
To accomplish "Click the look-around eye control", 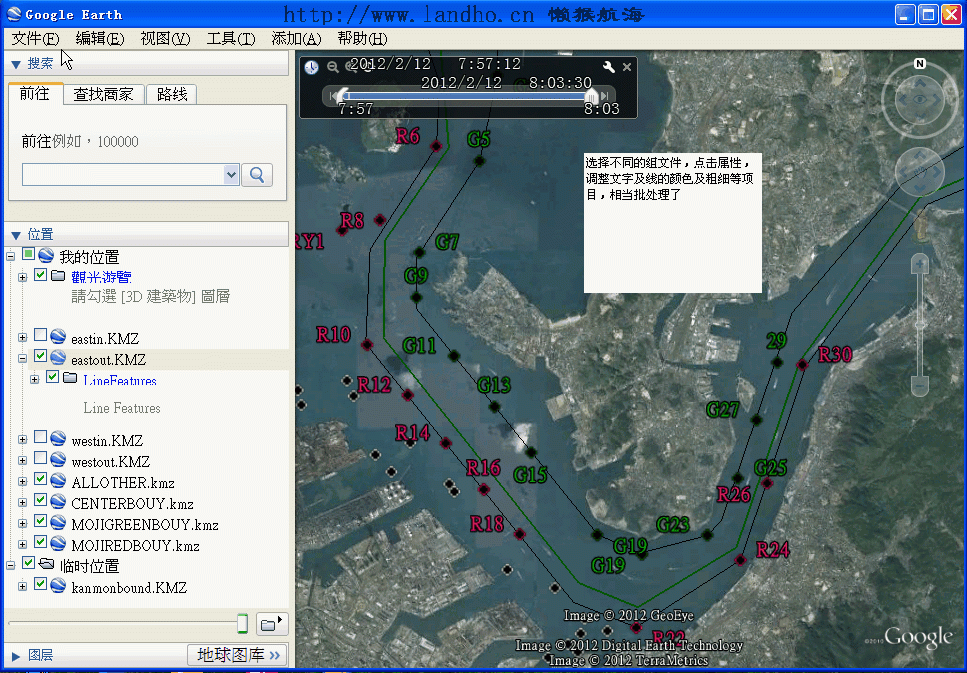I will 920,99.
